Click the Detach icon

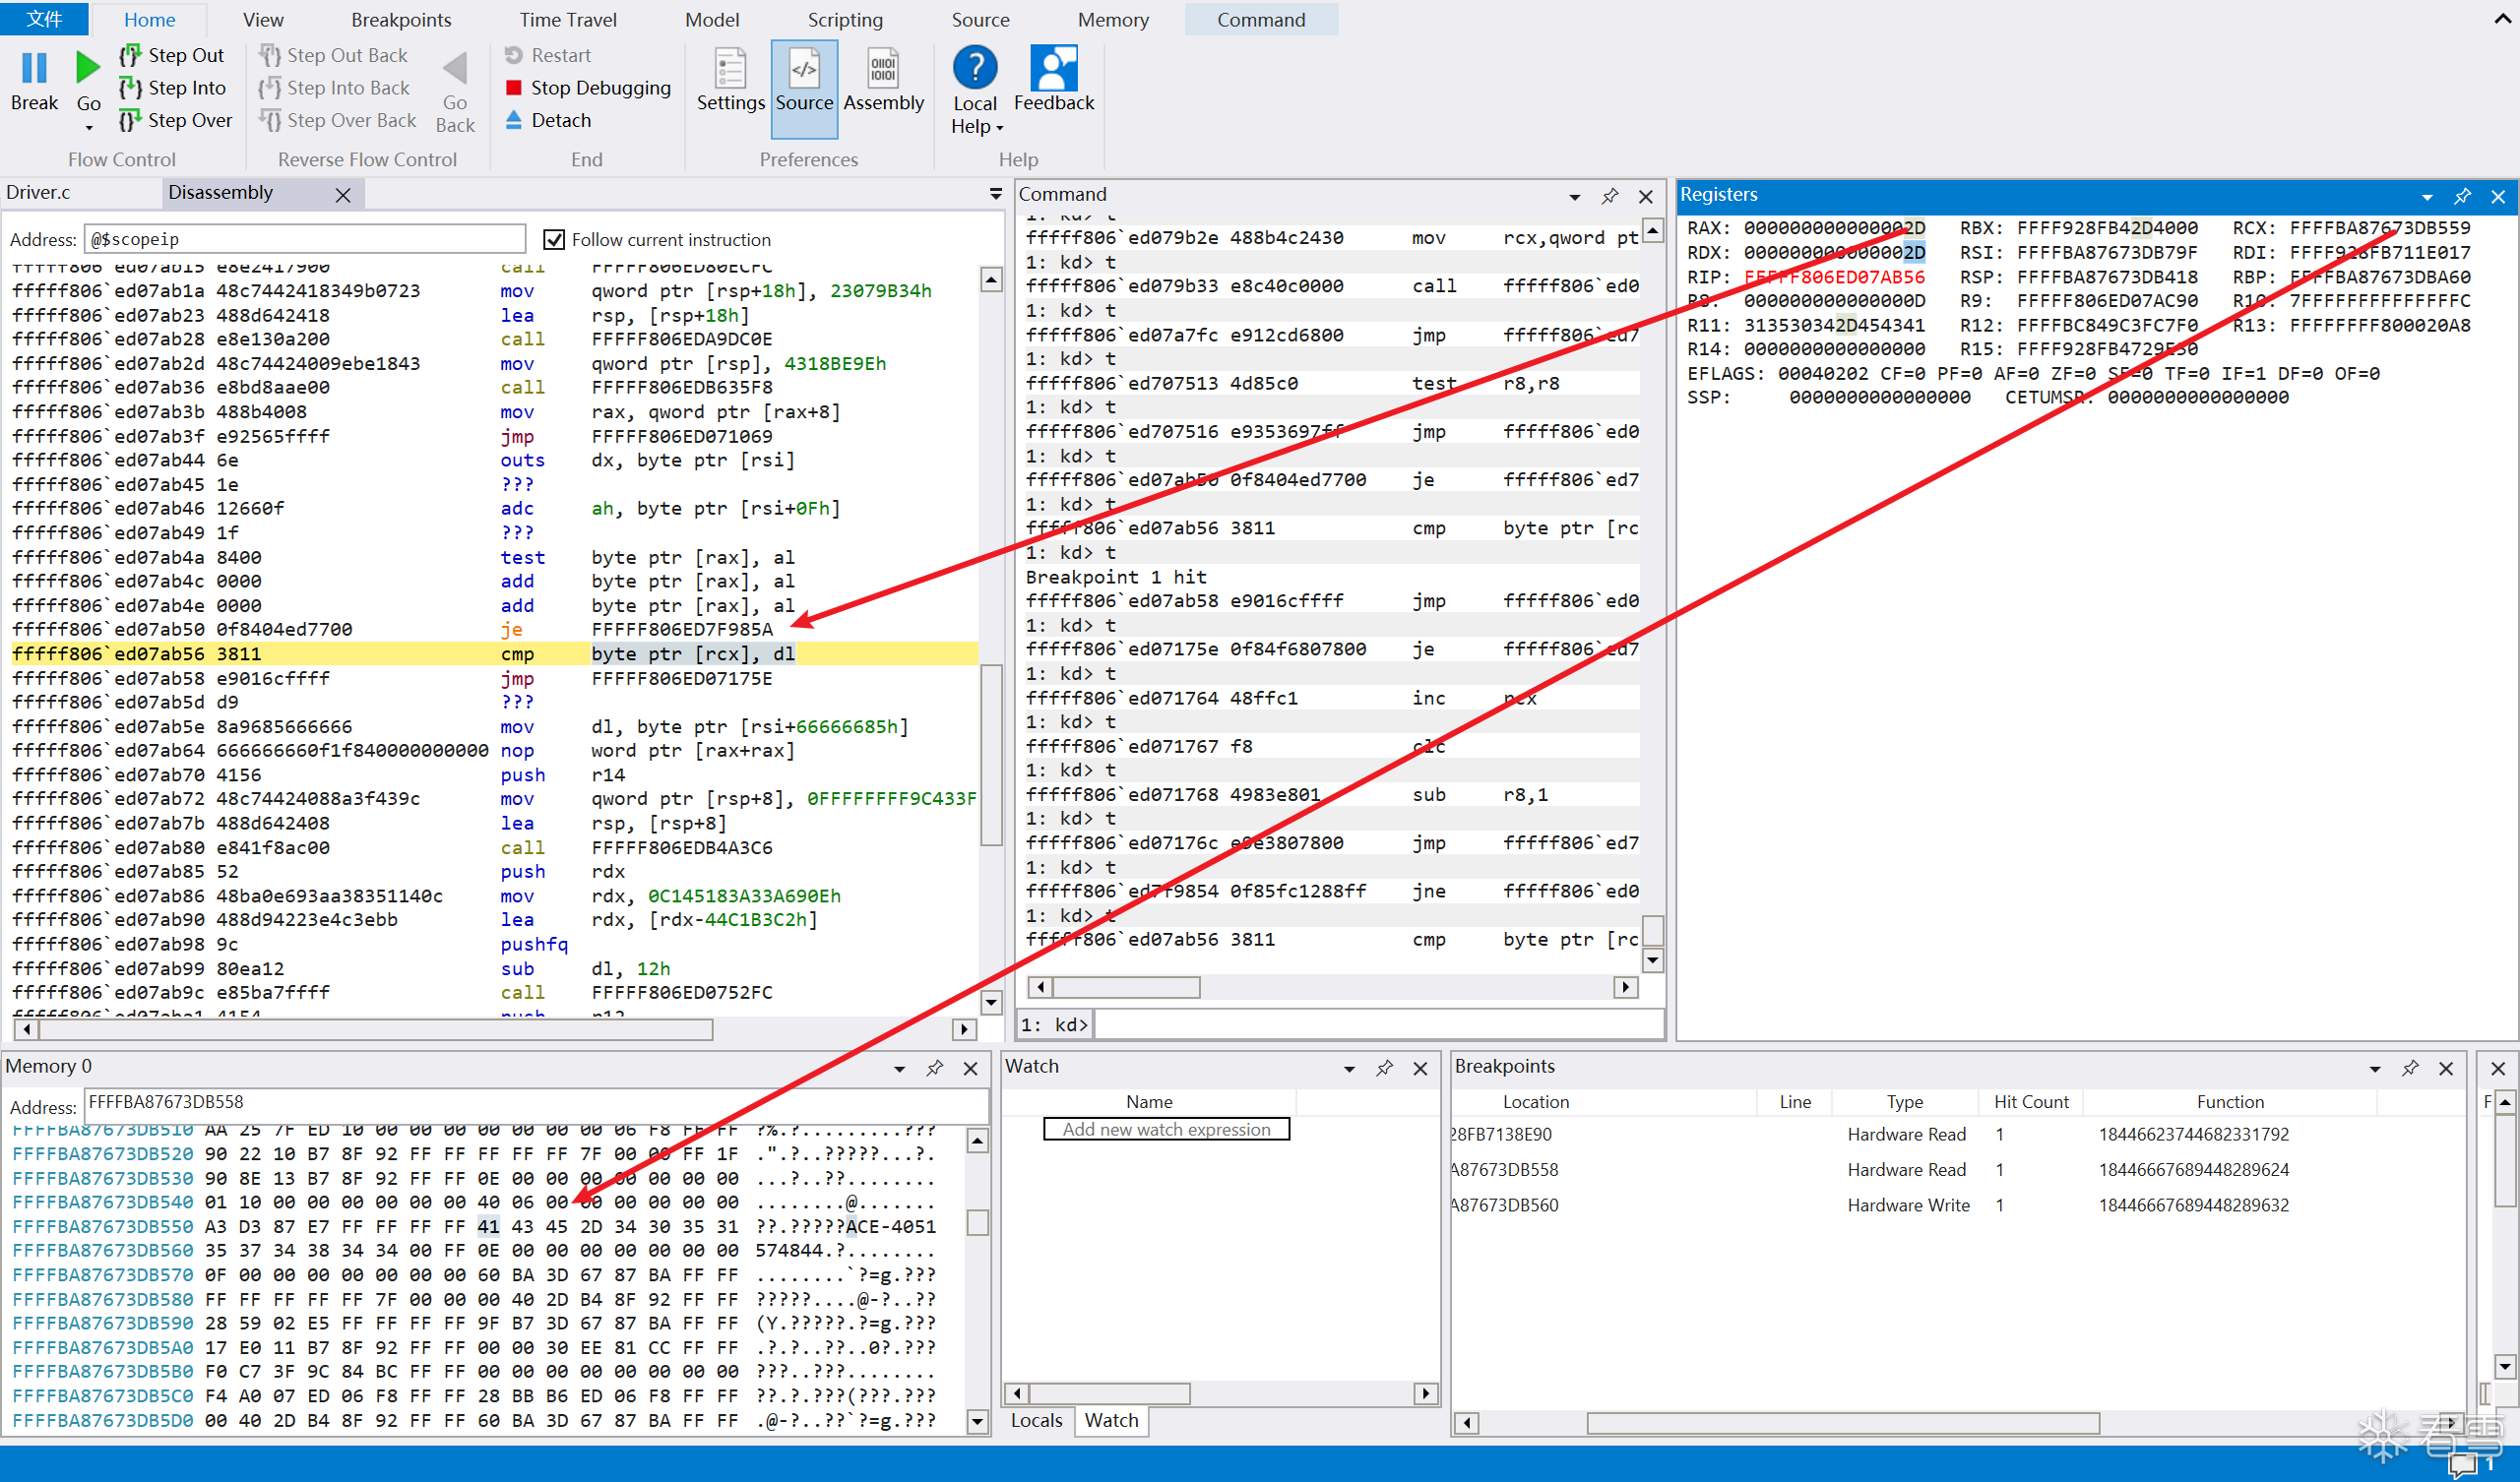point(514,120)
